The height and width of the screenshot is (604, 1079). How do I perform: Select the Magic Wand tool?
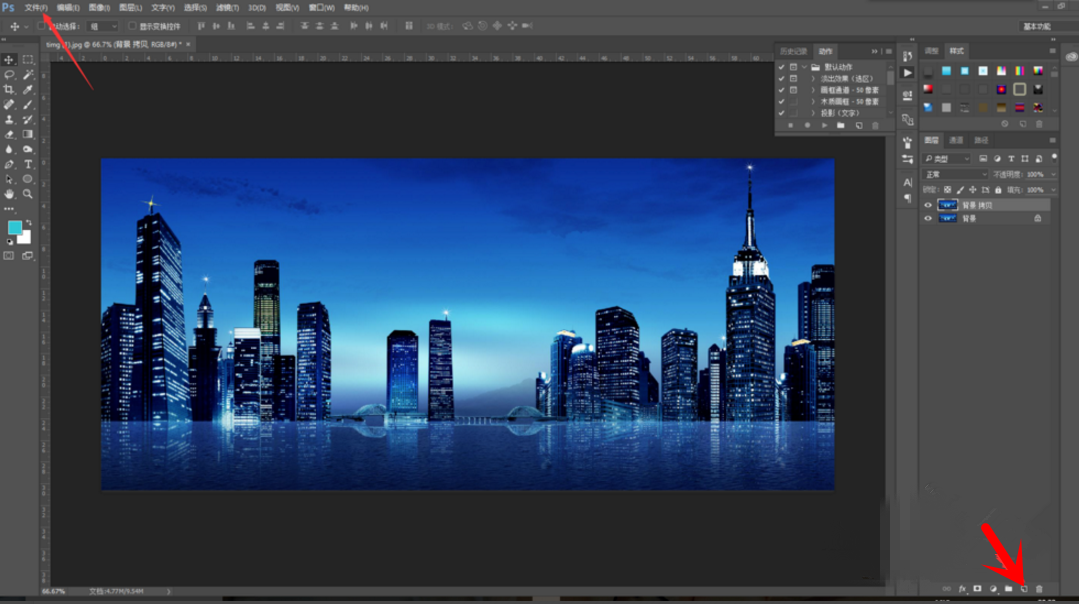tap(28, 74)
